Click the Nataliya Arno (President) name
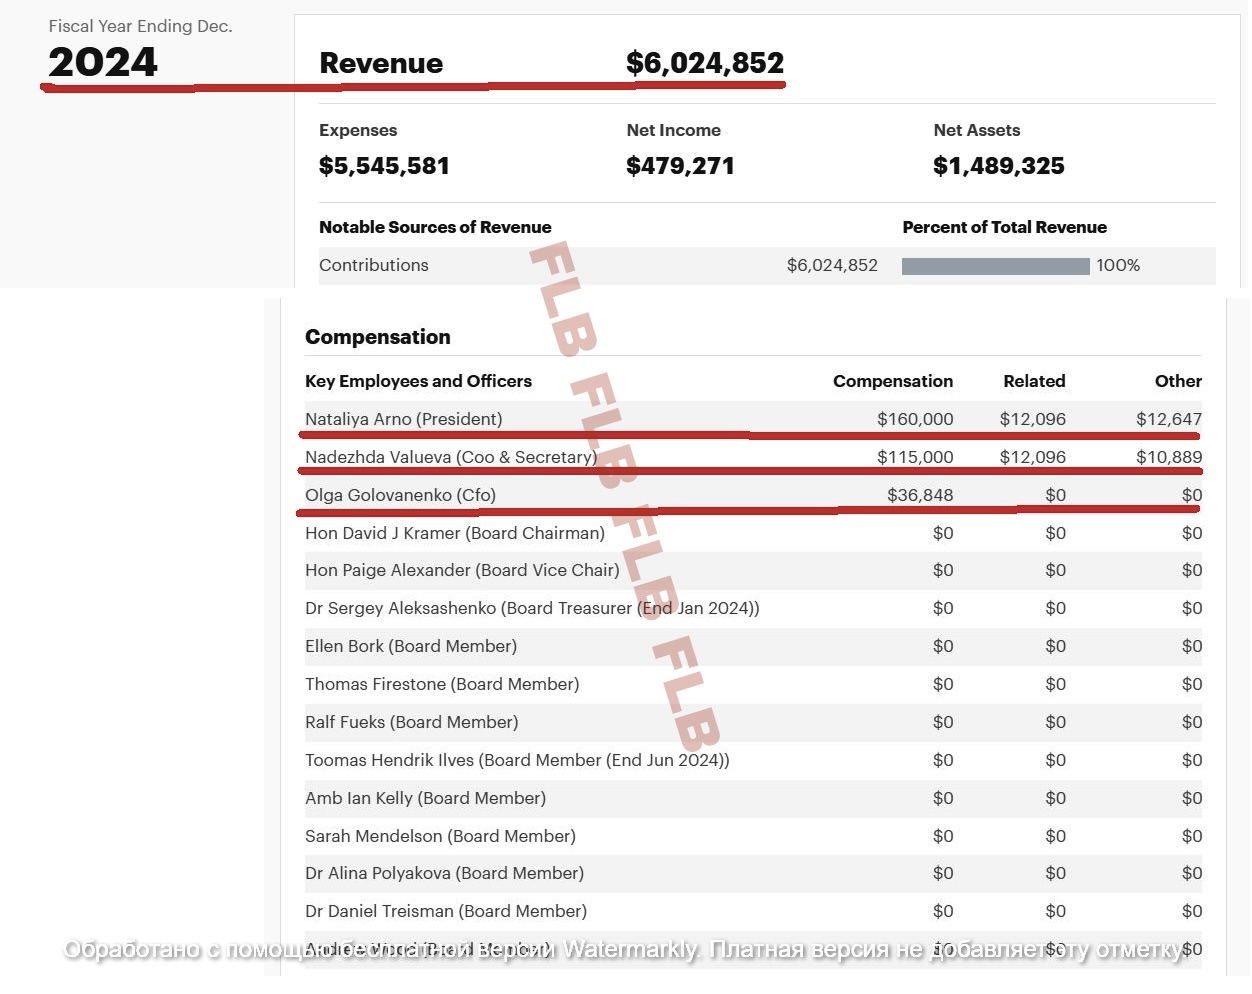The height and width of the screenshot is (994, 1252). pos(403,419)
